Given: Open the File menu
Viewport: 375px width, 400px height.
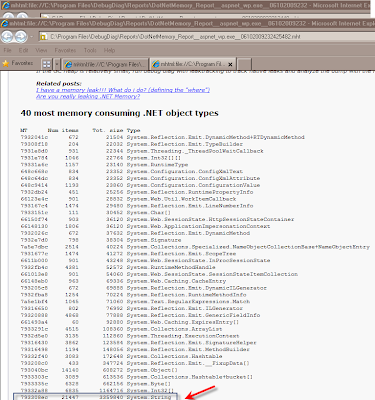Looking at the screenshot, I should point(8,50).
